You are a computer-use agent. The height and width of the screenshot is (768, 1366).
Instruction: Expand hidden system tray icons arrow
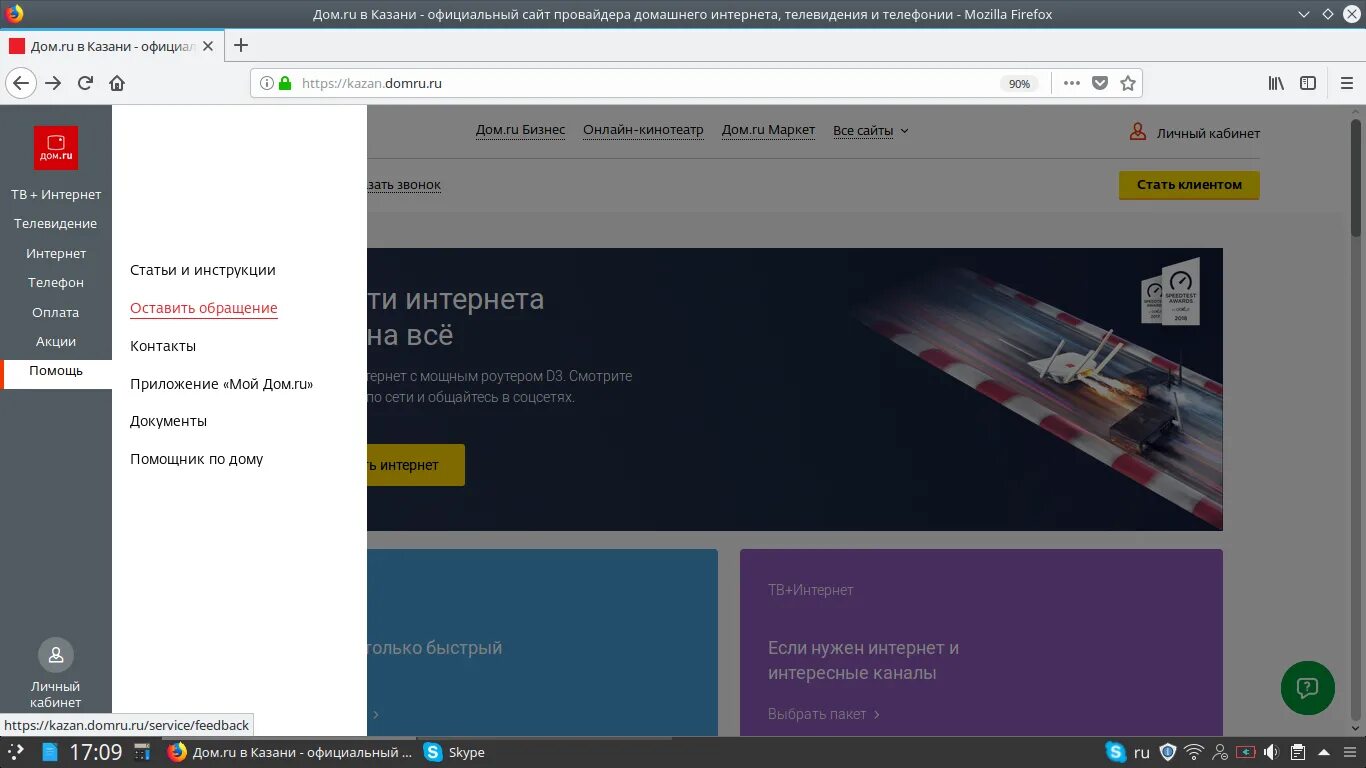click(x=1324, y=752)
